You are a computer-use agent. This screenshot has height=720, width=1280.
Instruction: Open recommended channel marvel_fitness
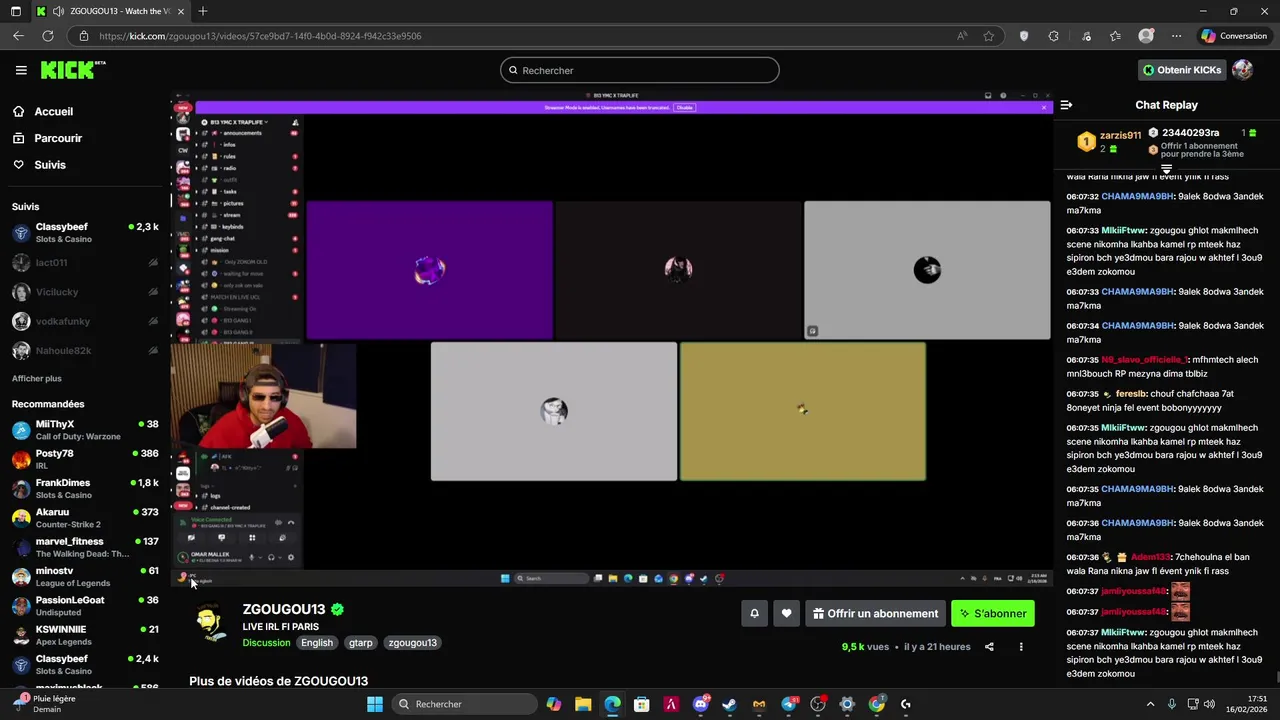pos(85,547)
